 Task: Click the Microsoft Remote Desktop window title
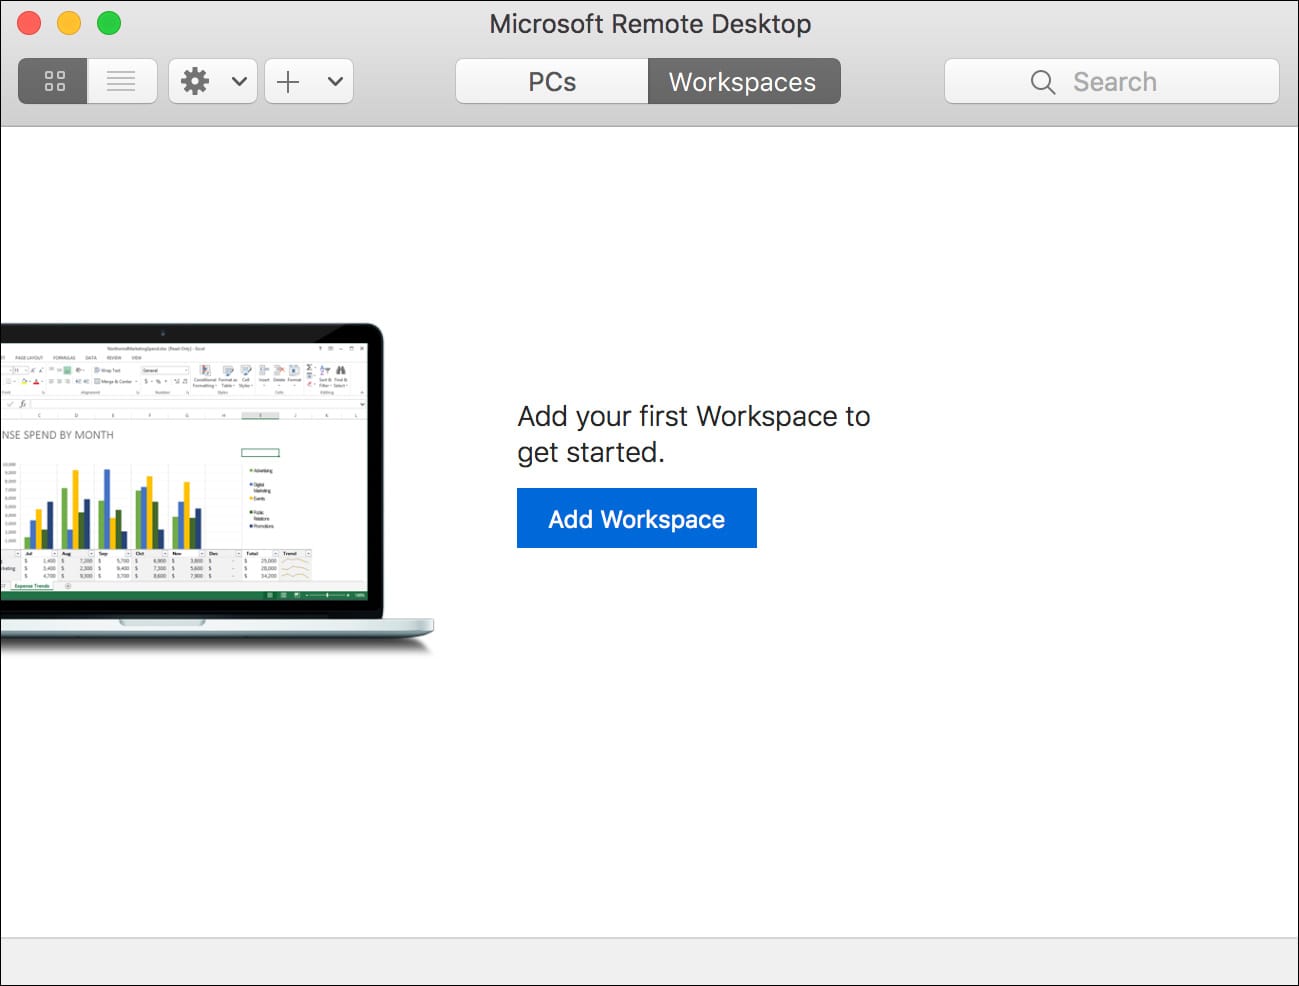point(650,24)
